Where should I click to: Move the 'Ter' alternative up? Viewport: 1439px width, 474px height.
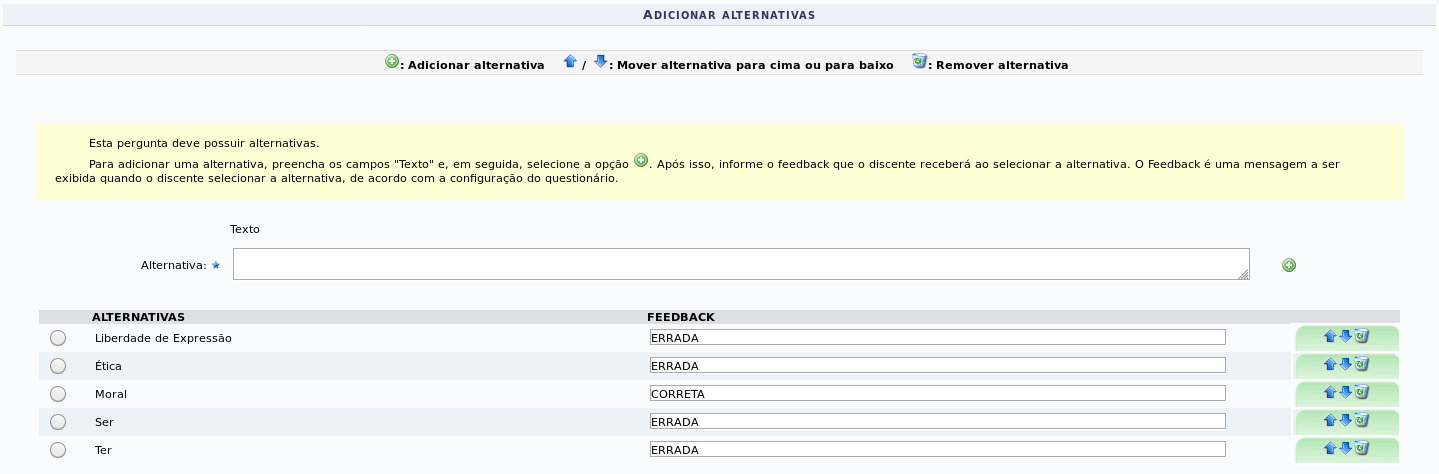point(1329,448)
